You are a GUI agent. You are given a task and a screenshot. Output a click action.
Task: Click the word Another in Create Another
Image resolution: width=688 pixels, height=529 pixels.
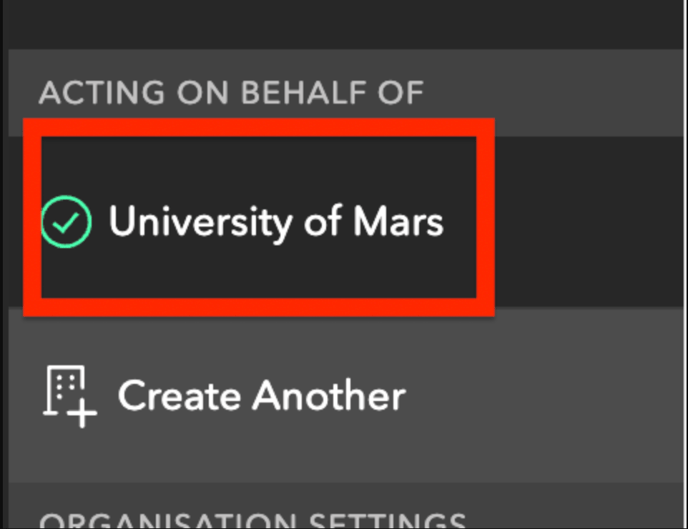329,396
